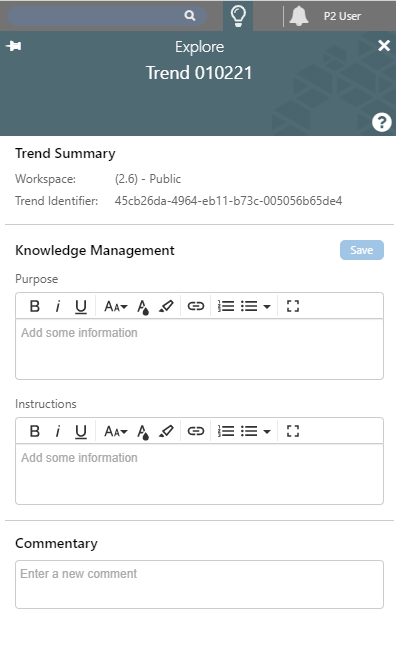Click the search magnifier icon
The height and width of the screenshot is (658, 396).
click(190, 16)
